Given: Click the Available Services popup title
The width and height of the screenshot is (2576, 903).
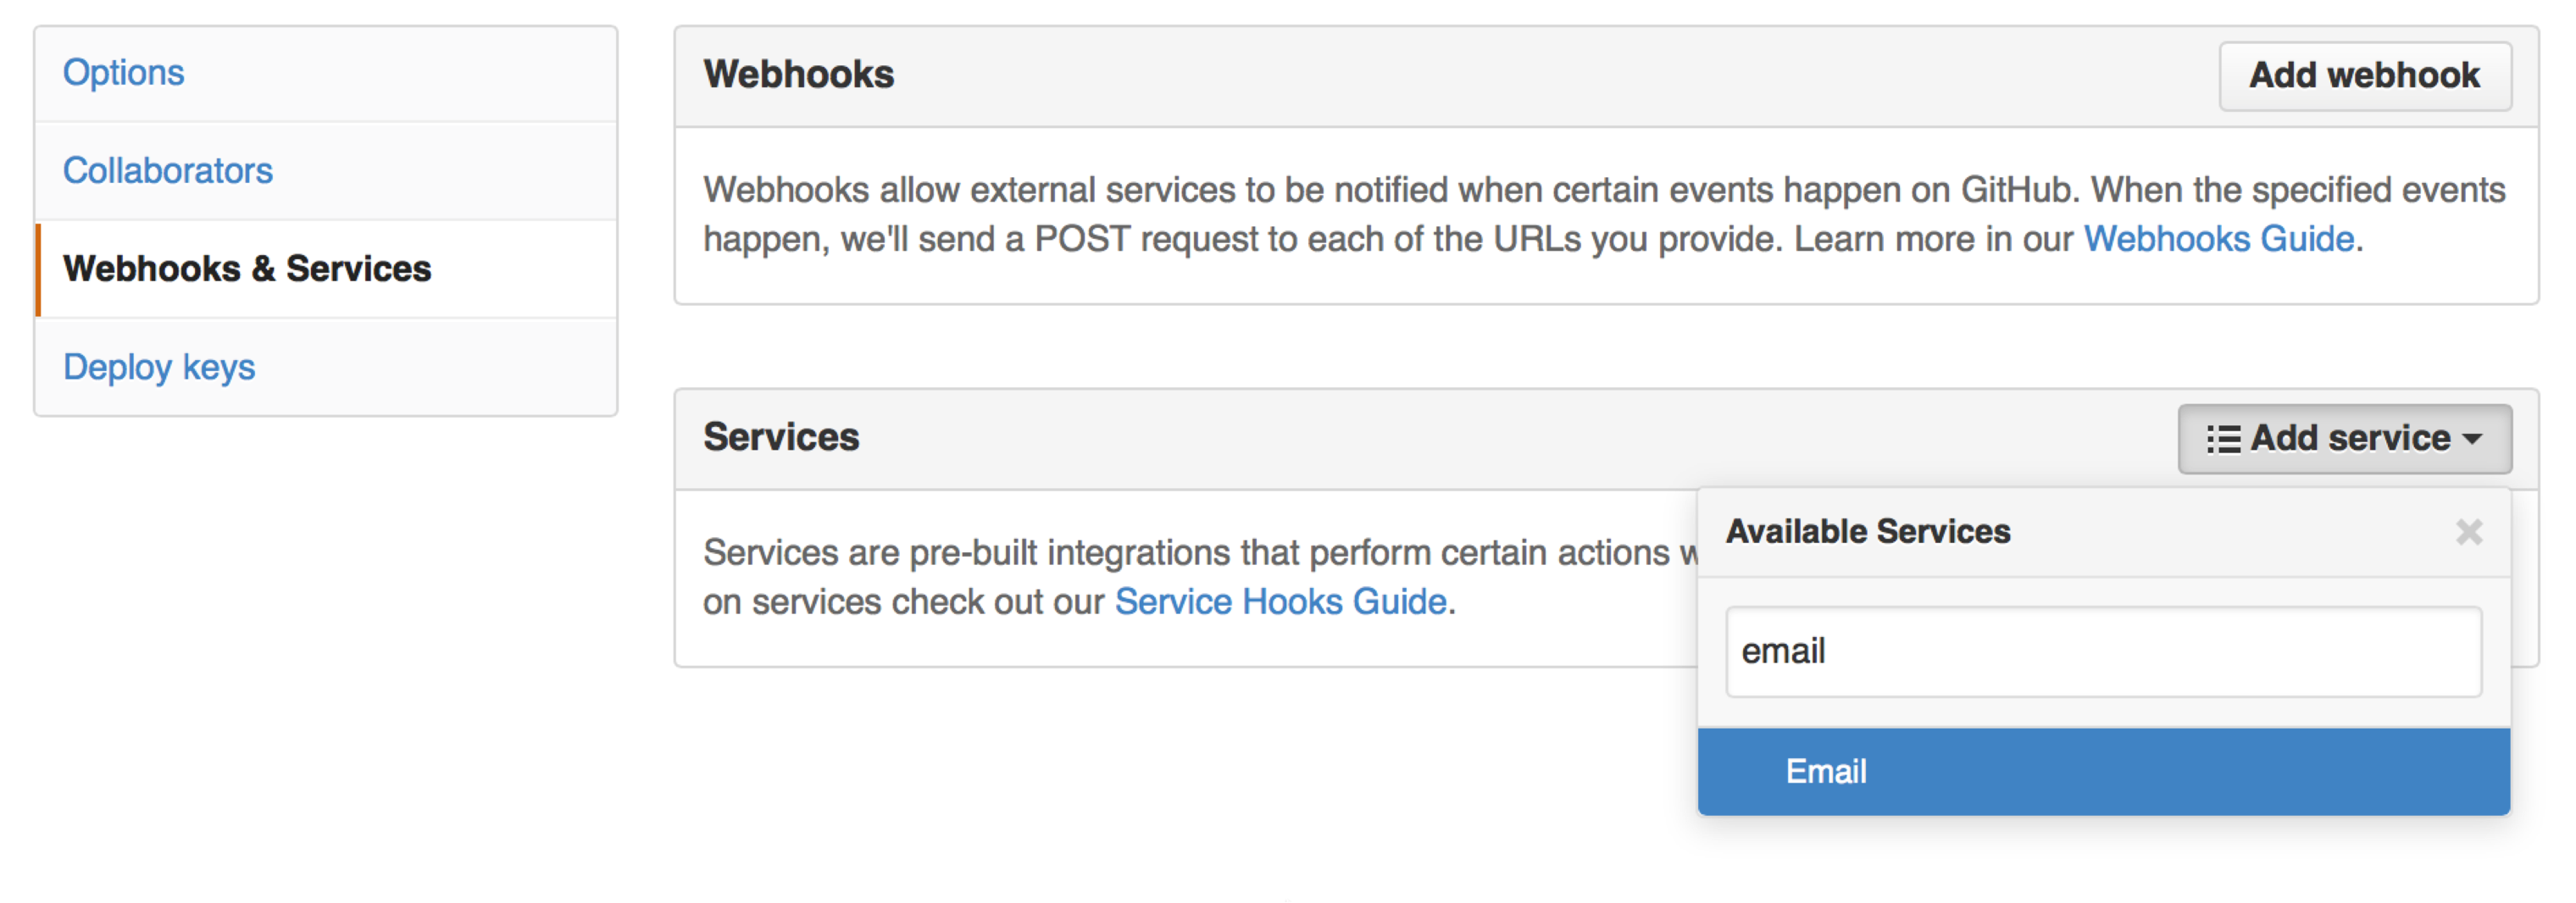Looking at the screenshot, I should coord(1868,532).
